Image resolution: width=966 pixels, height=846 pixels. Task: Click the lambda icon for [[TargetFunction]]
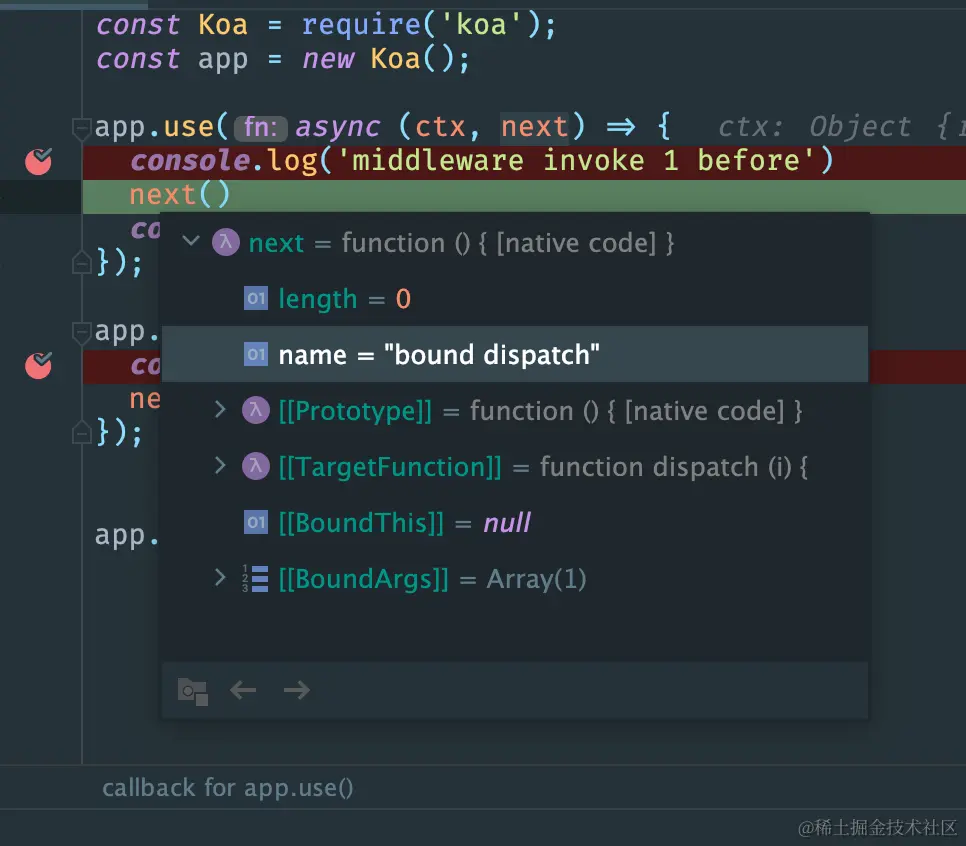point(256,466)
